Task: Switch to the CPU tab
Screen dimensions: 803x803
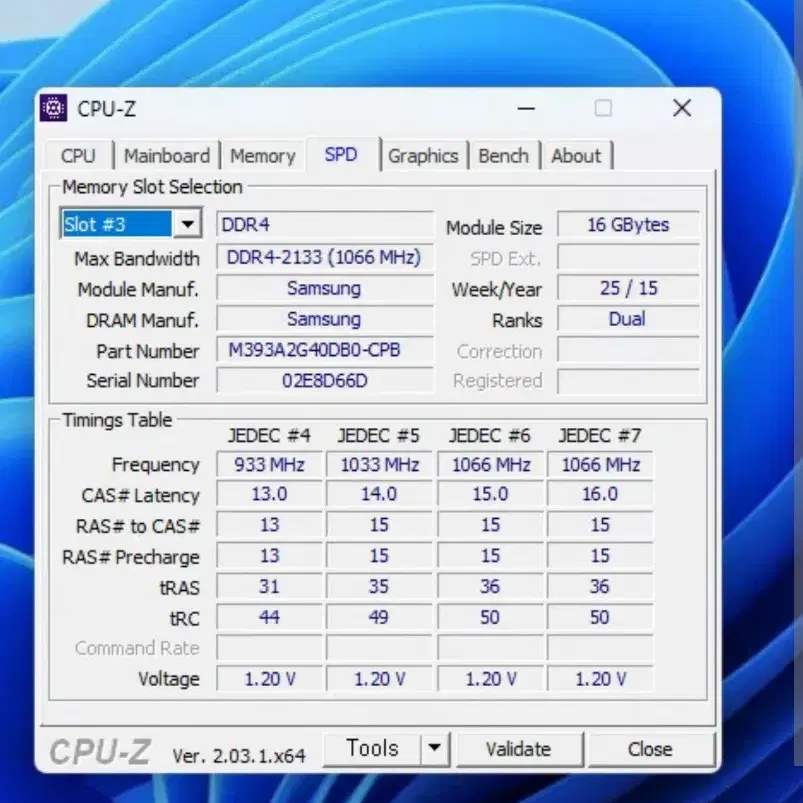Action: (78, 156)
